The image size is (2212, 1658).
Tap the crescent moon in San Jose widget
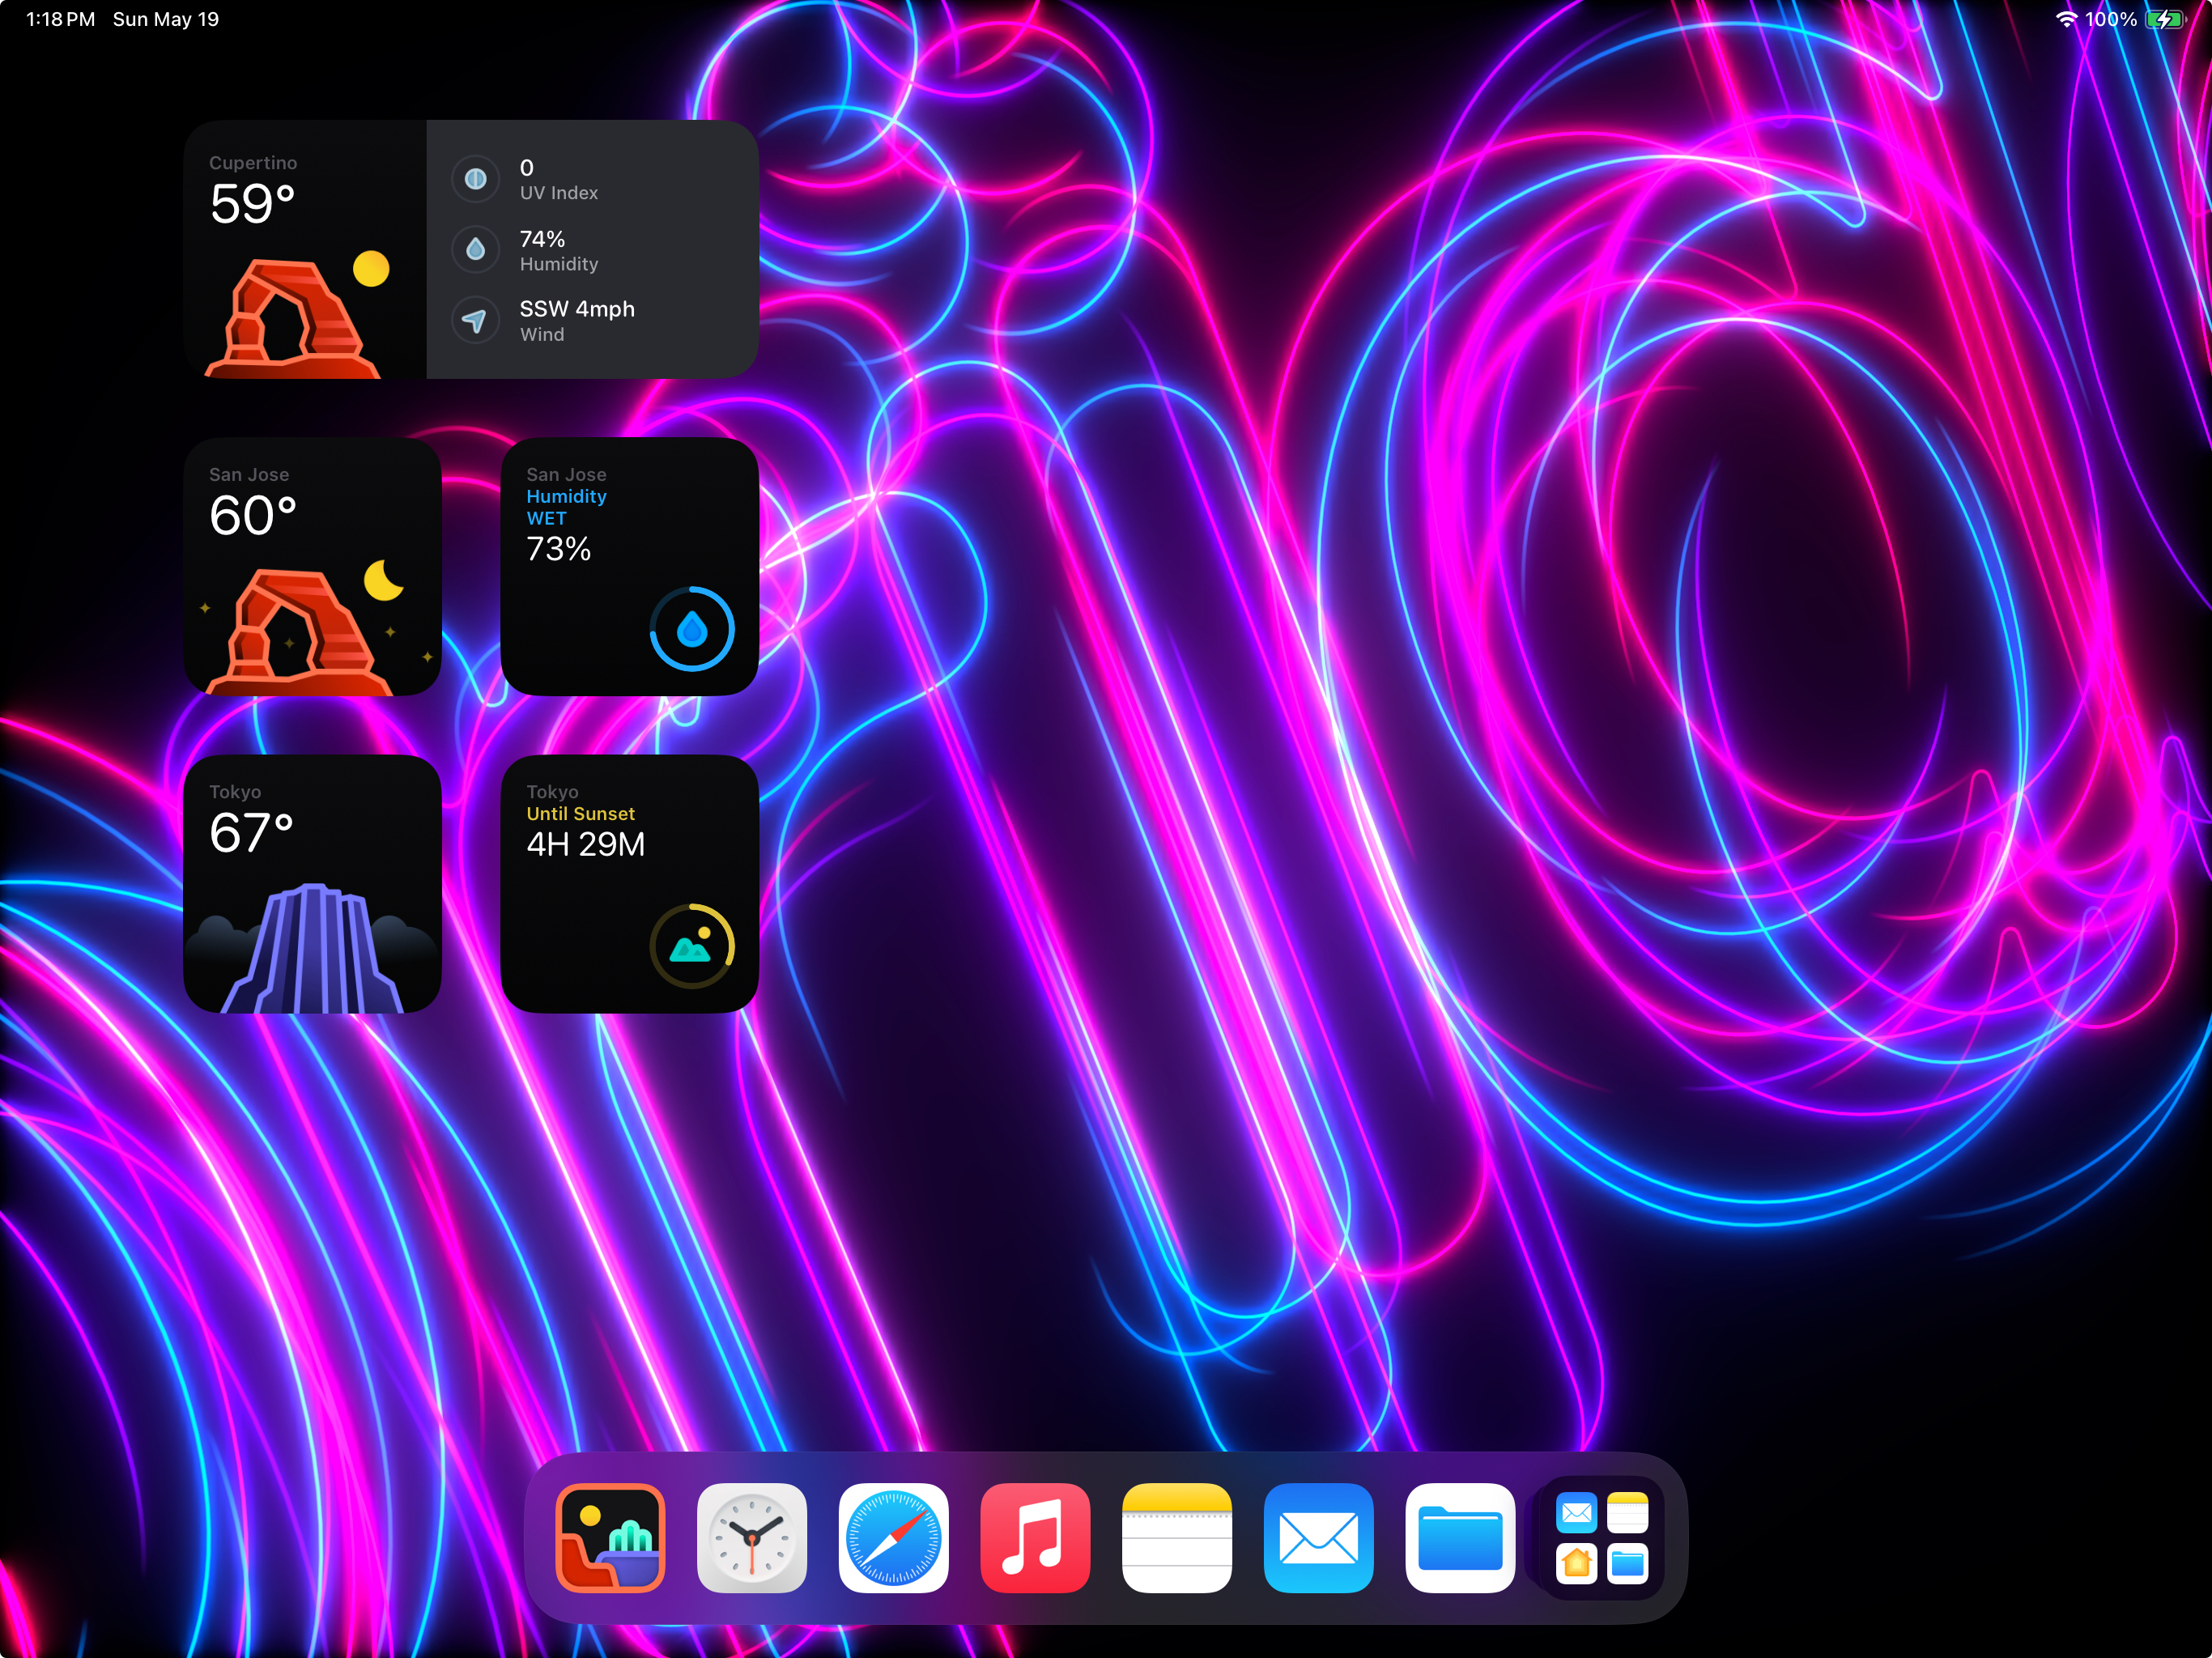tap(383, 580)
